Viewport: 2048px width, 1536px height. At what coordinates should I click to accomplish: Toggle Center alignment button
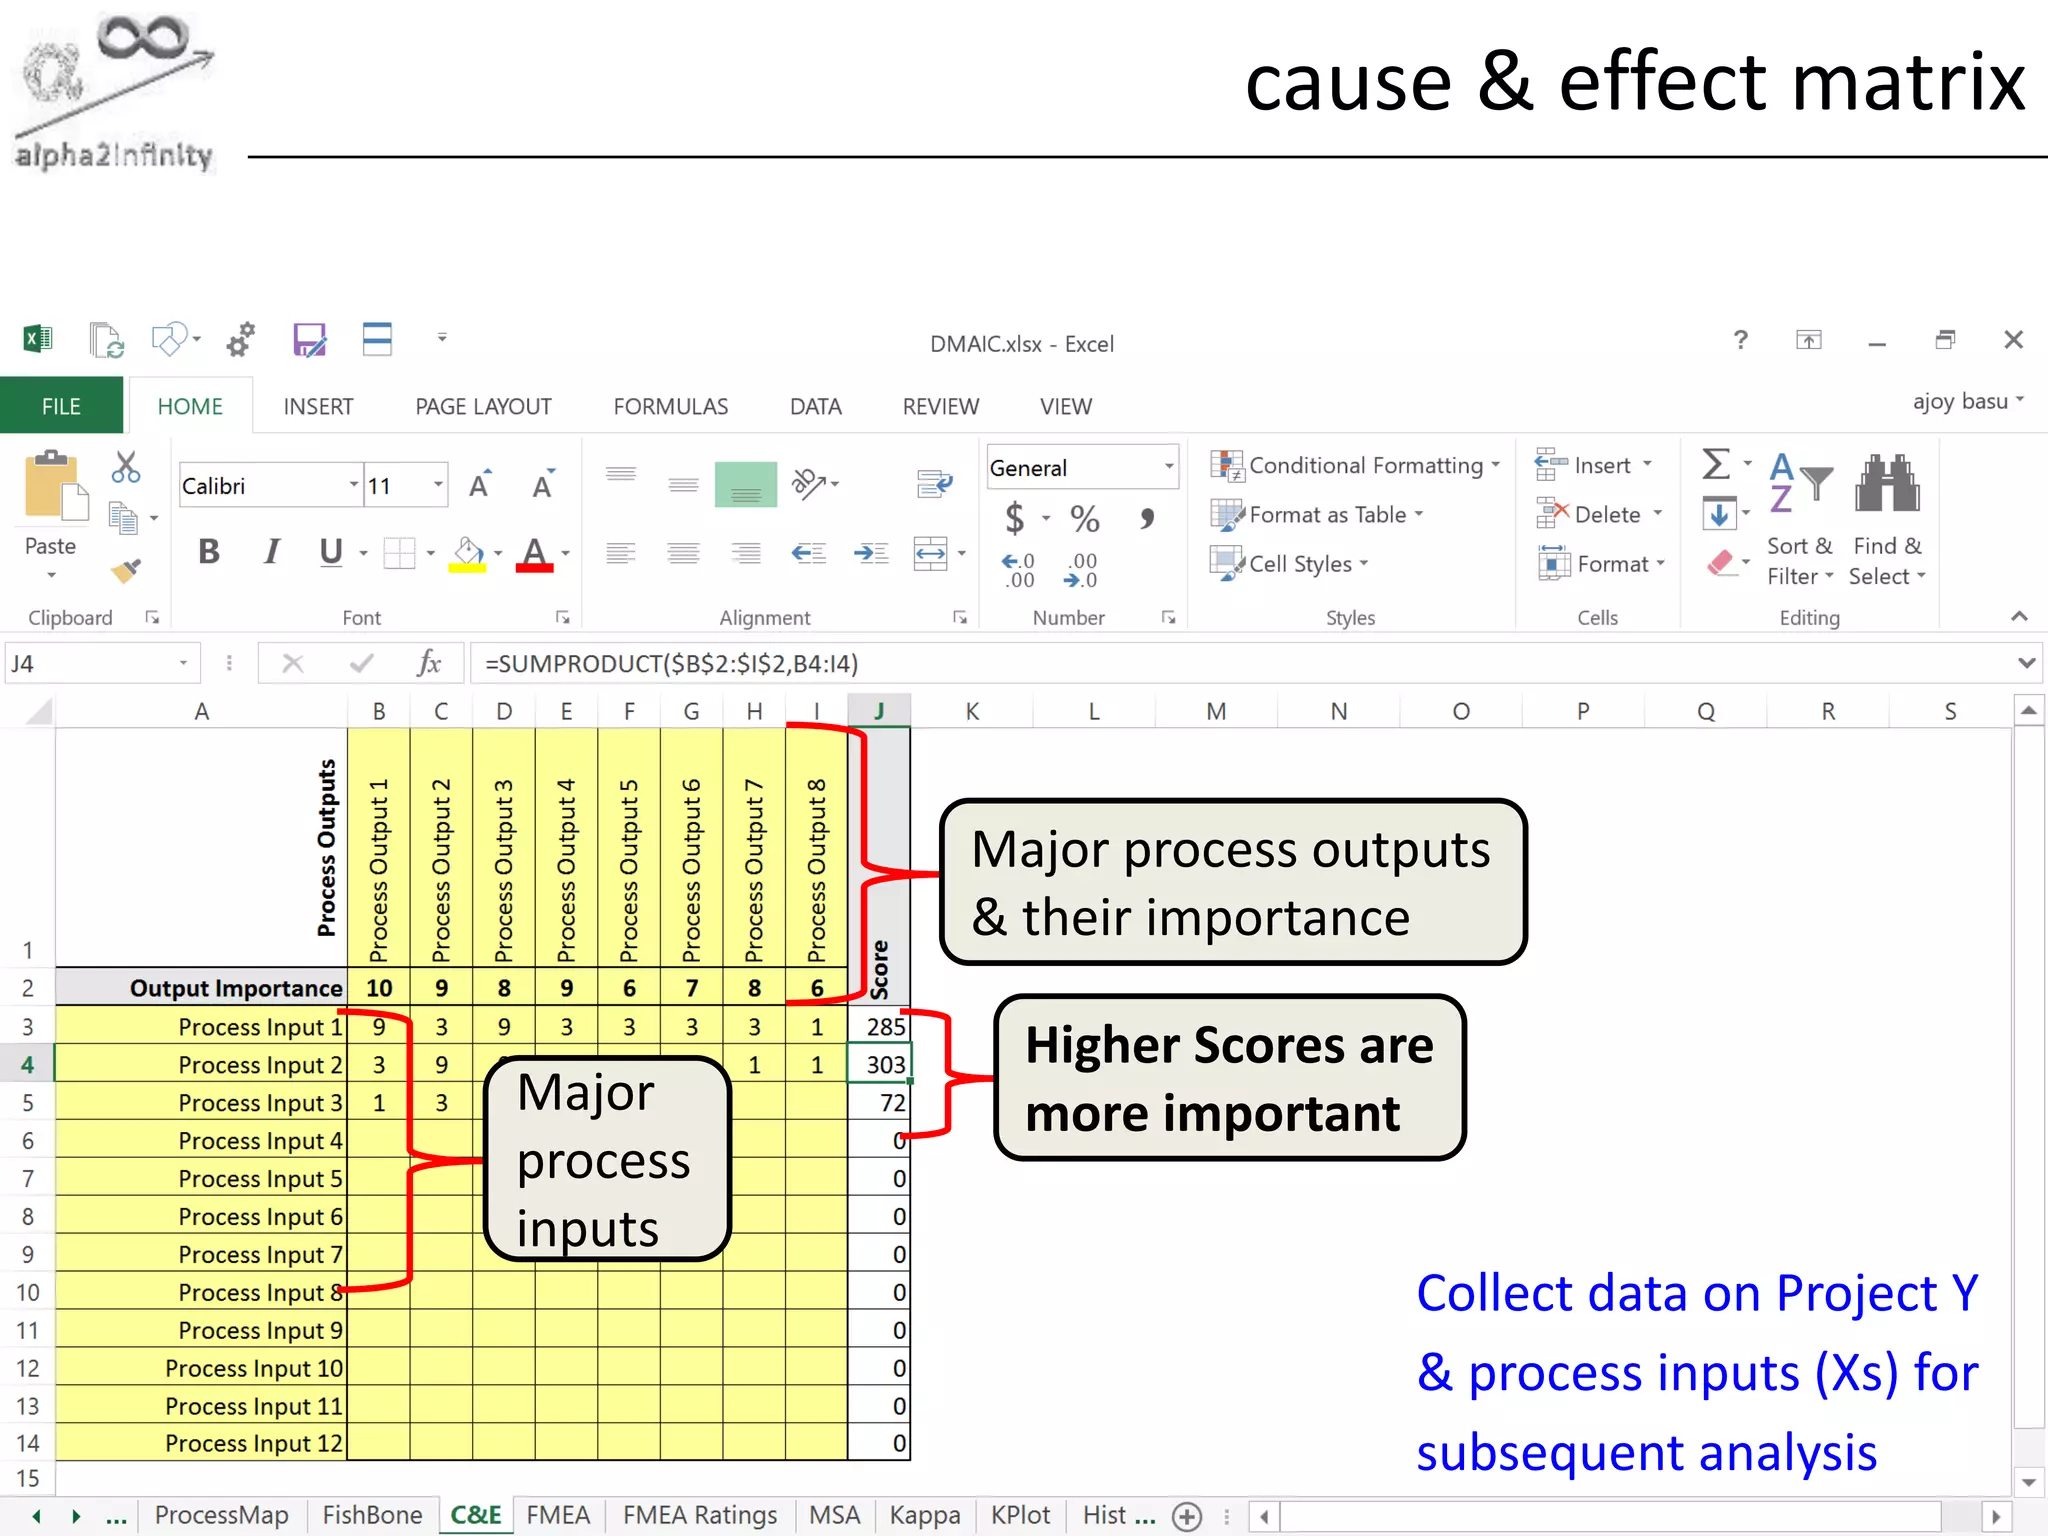(x=684, y=553)
